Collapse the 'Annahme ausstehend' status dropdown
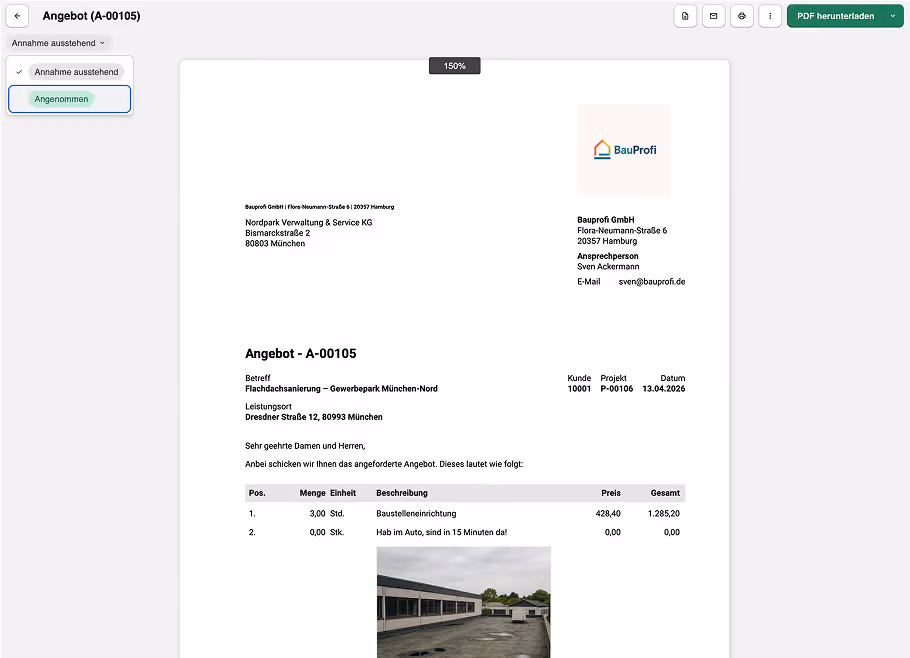Screen dimensions: 910x658 point(58,43)
